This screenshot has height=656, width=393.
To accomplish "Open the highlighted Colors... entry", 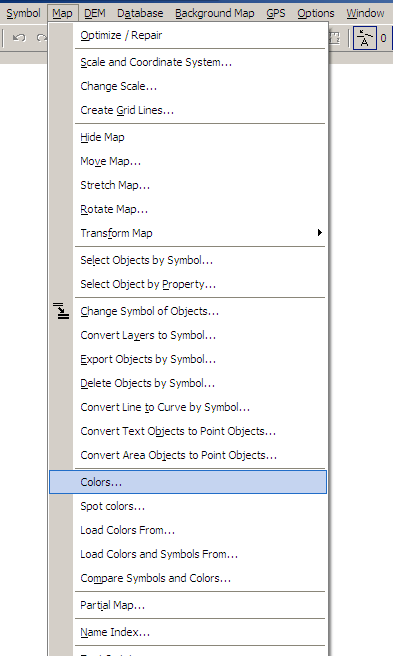I will point(188,482).
